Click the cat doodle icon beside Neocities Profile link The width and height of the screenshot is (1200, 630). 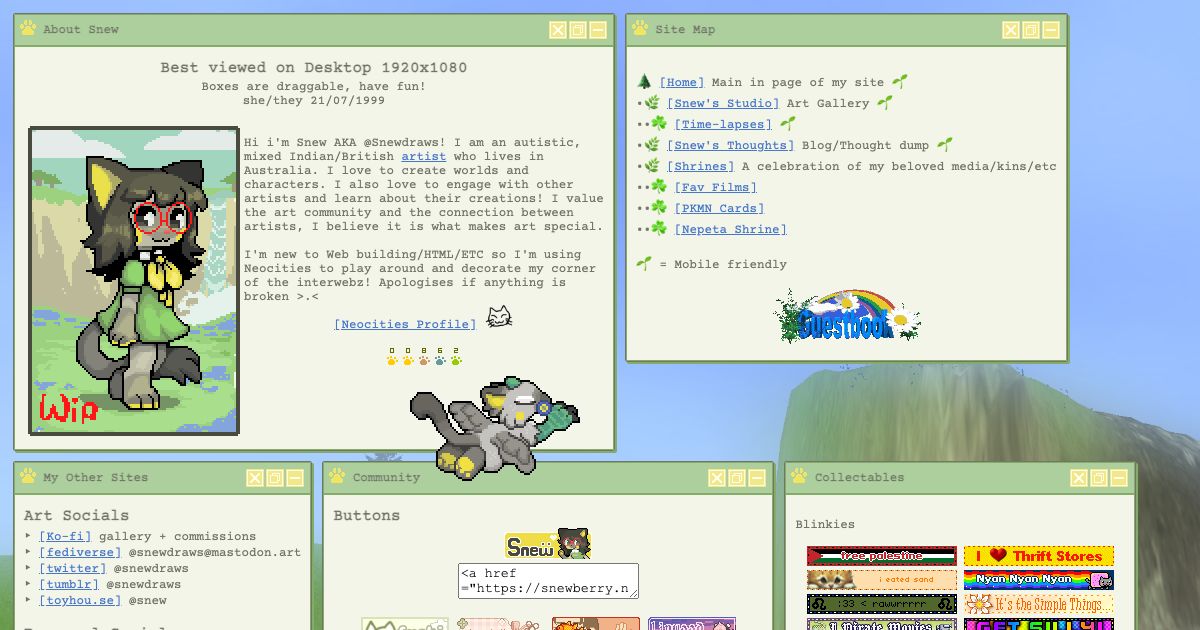(498, 316)
